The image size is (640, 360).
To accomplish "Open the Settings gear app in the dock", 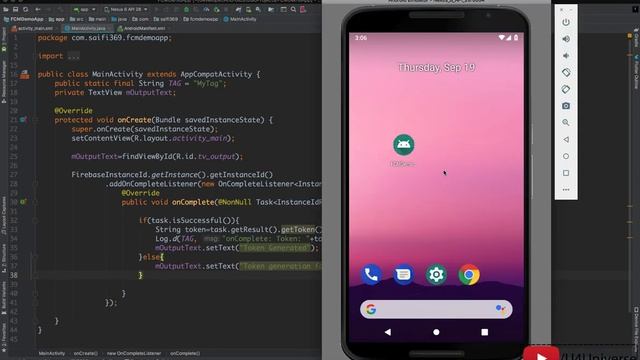I will (436, 275).
